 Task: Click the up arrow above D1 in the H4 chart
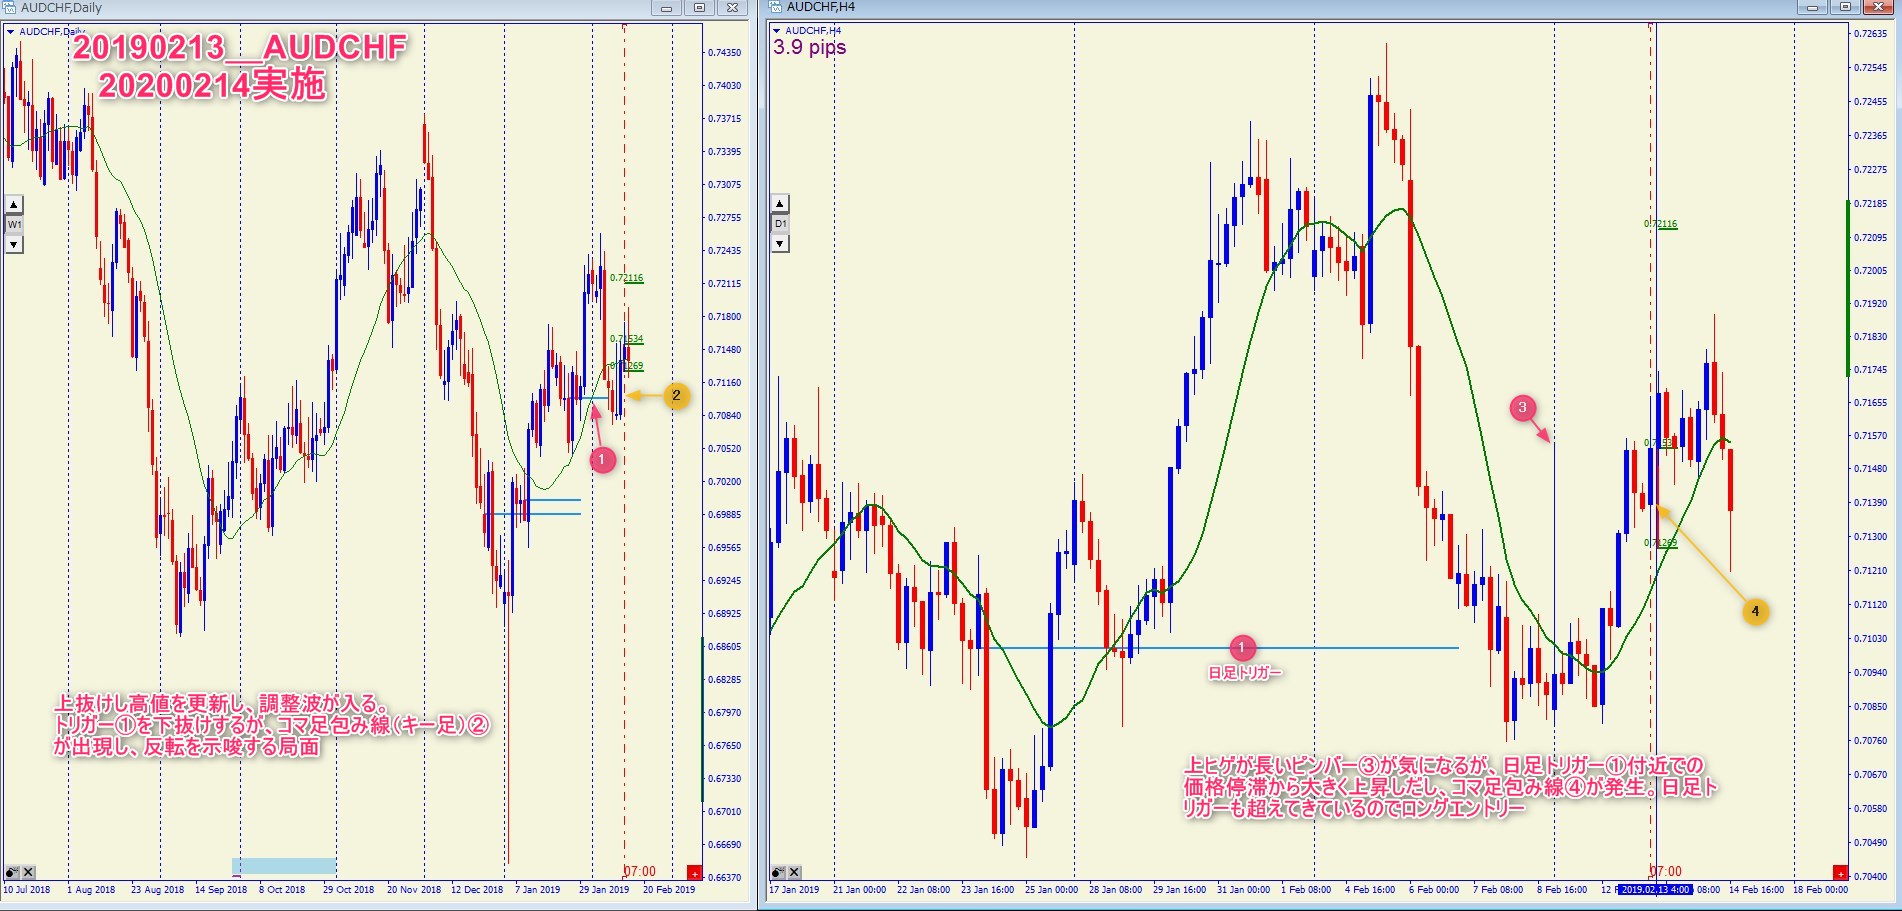point(781,204)
